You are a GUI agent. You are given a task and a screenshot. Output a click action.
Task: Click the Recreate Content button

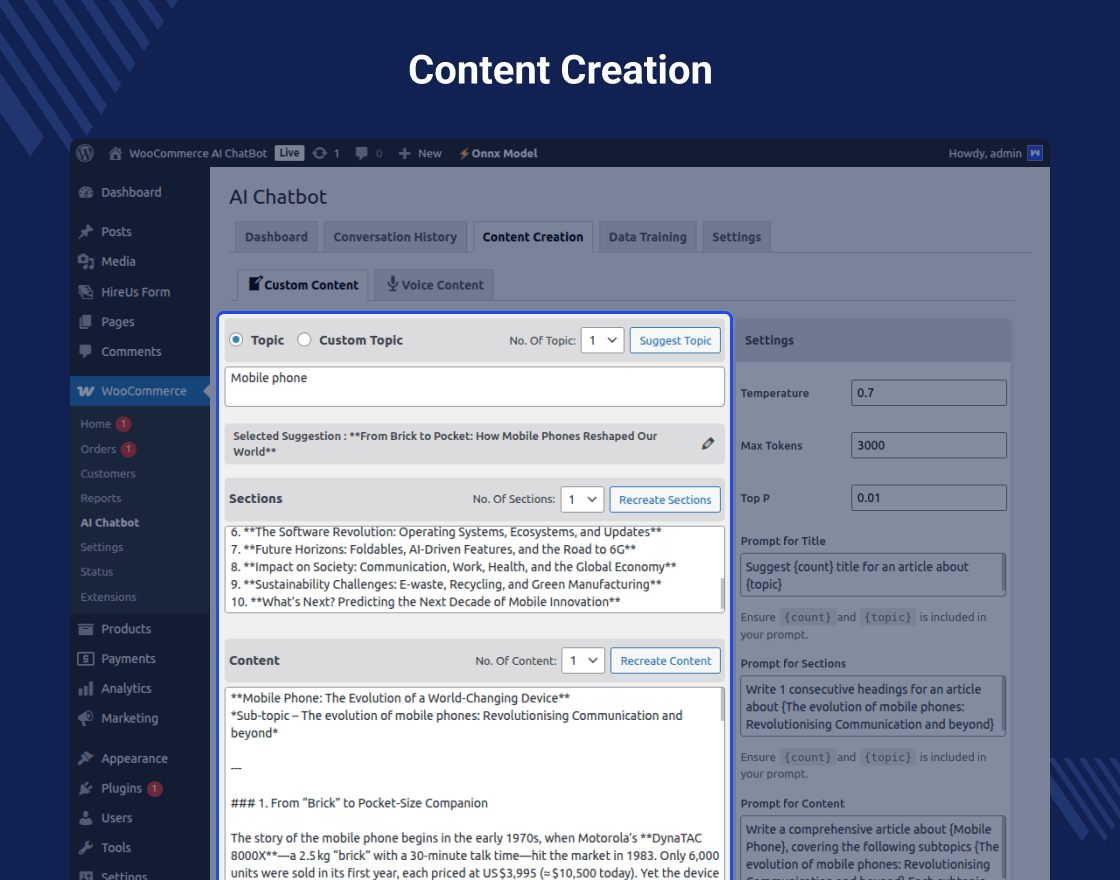665,660
